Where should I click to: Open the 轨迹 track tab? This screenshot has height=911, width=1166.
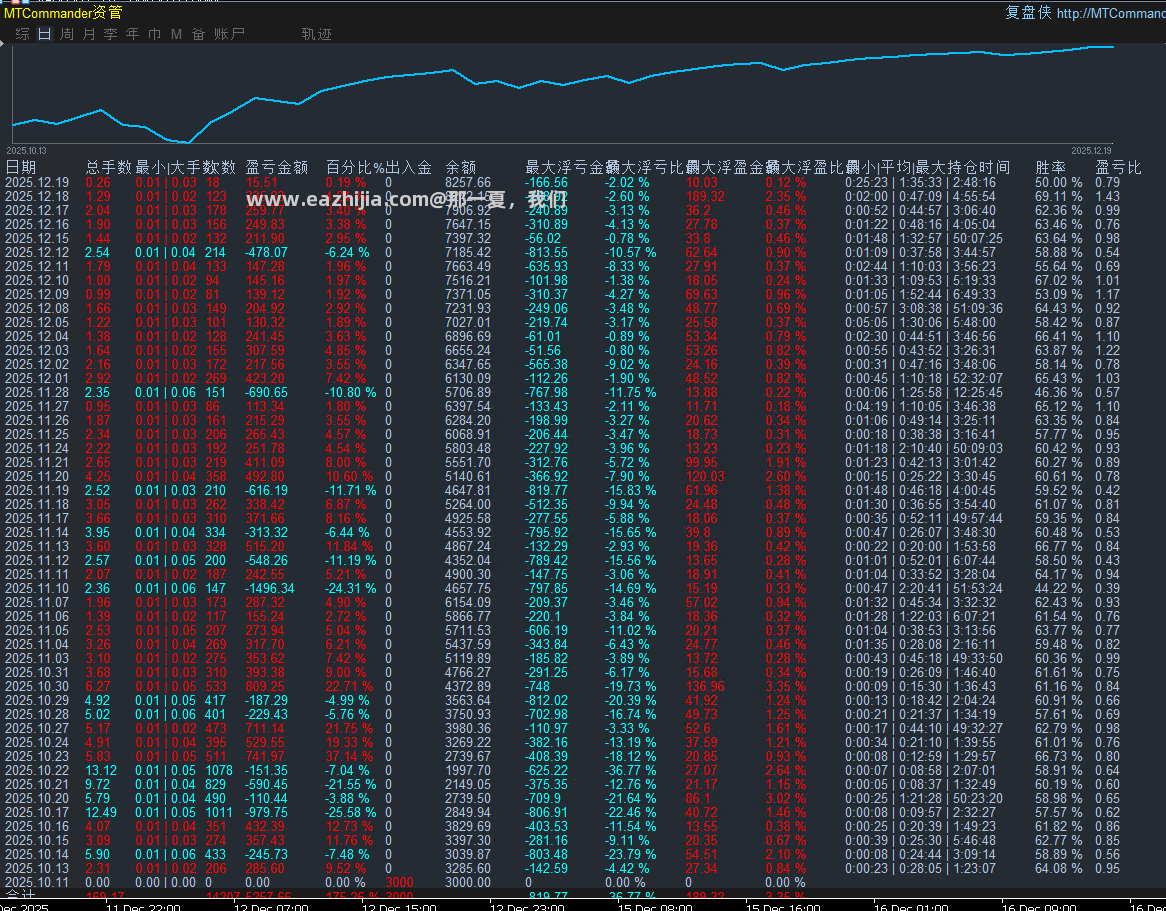317,34
